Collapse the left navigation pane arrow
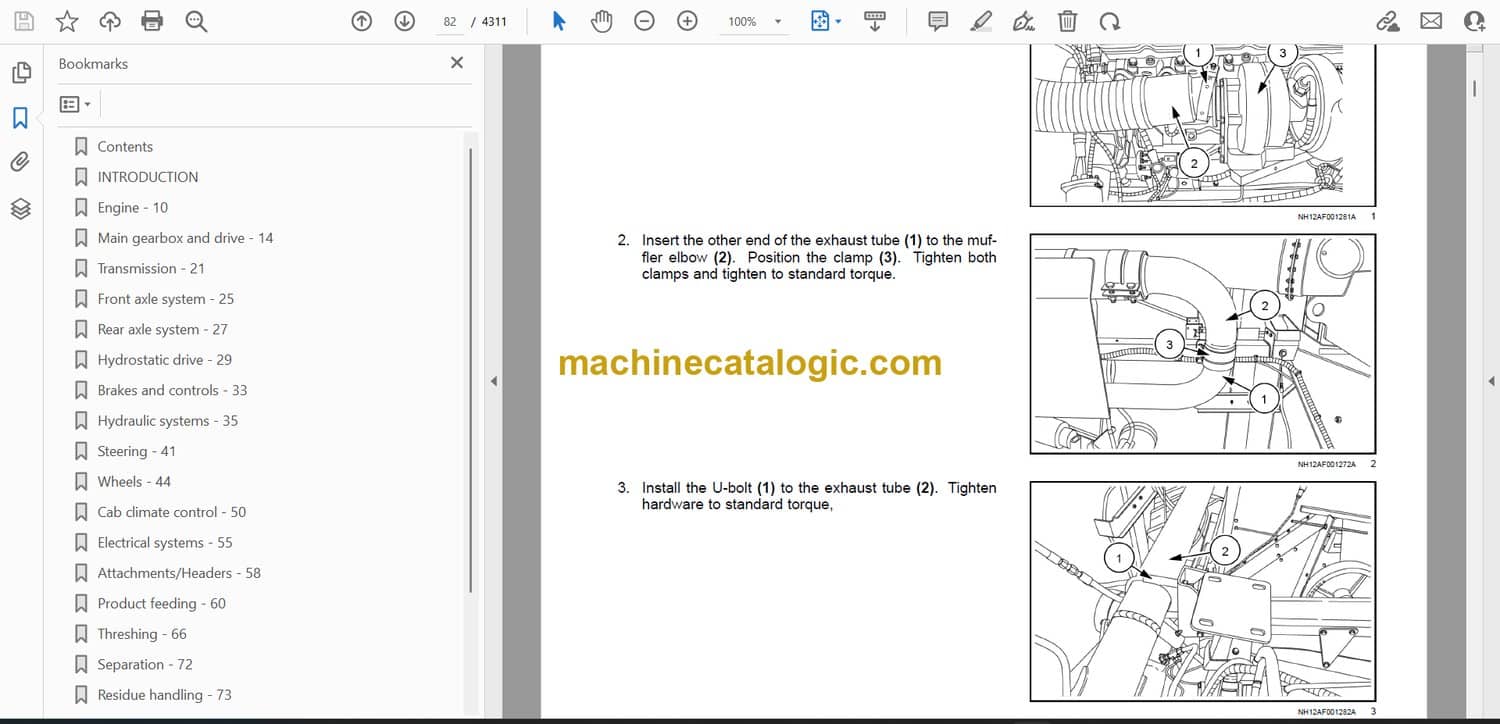This screenshot has width=1500, height=724. (x=492, y=381)
